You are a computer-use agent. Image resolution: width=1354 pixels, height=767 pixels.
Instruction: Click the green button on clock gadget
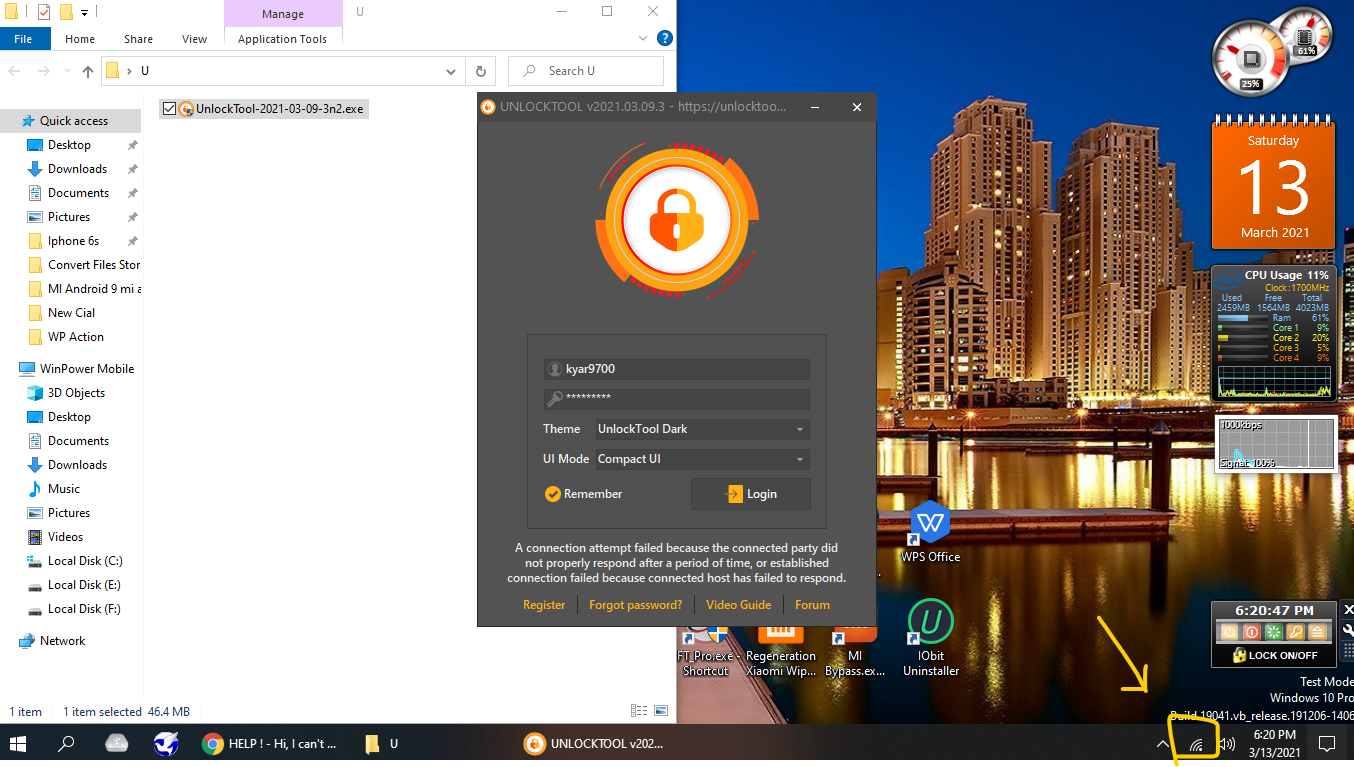click(x=1273, y=632)
